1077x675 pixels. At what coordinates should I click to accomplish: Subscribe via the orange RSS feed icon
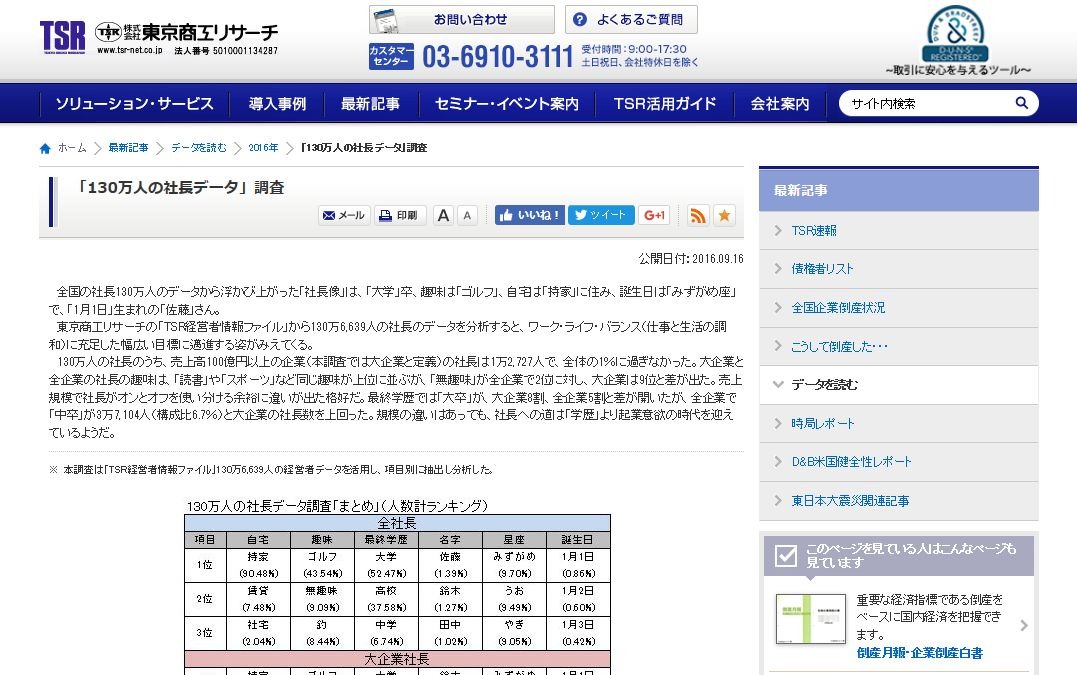coord(698,215)
